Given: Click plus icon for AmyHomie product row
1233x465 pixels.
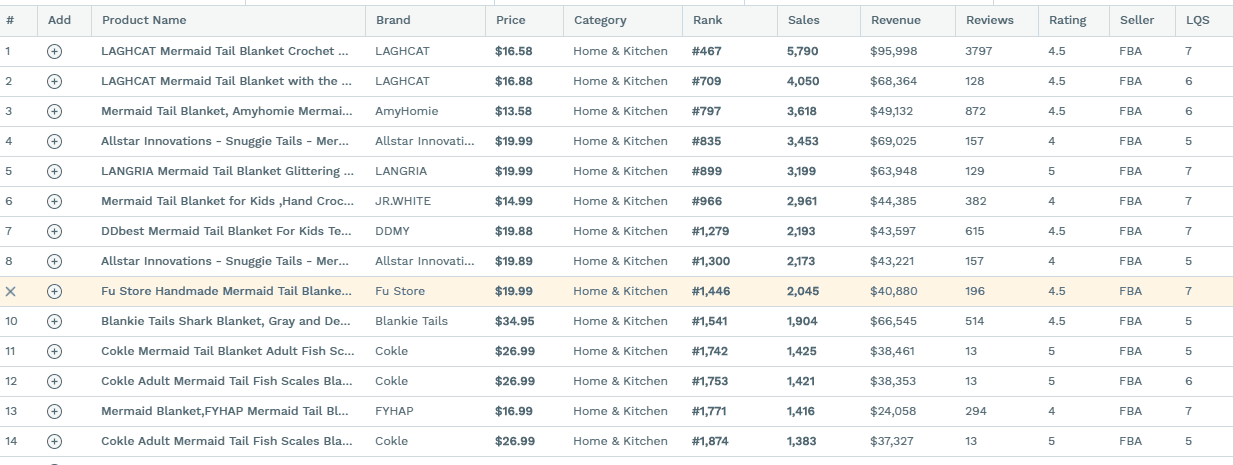Looking at the screenshot, I should pos(55,111).
